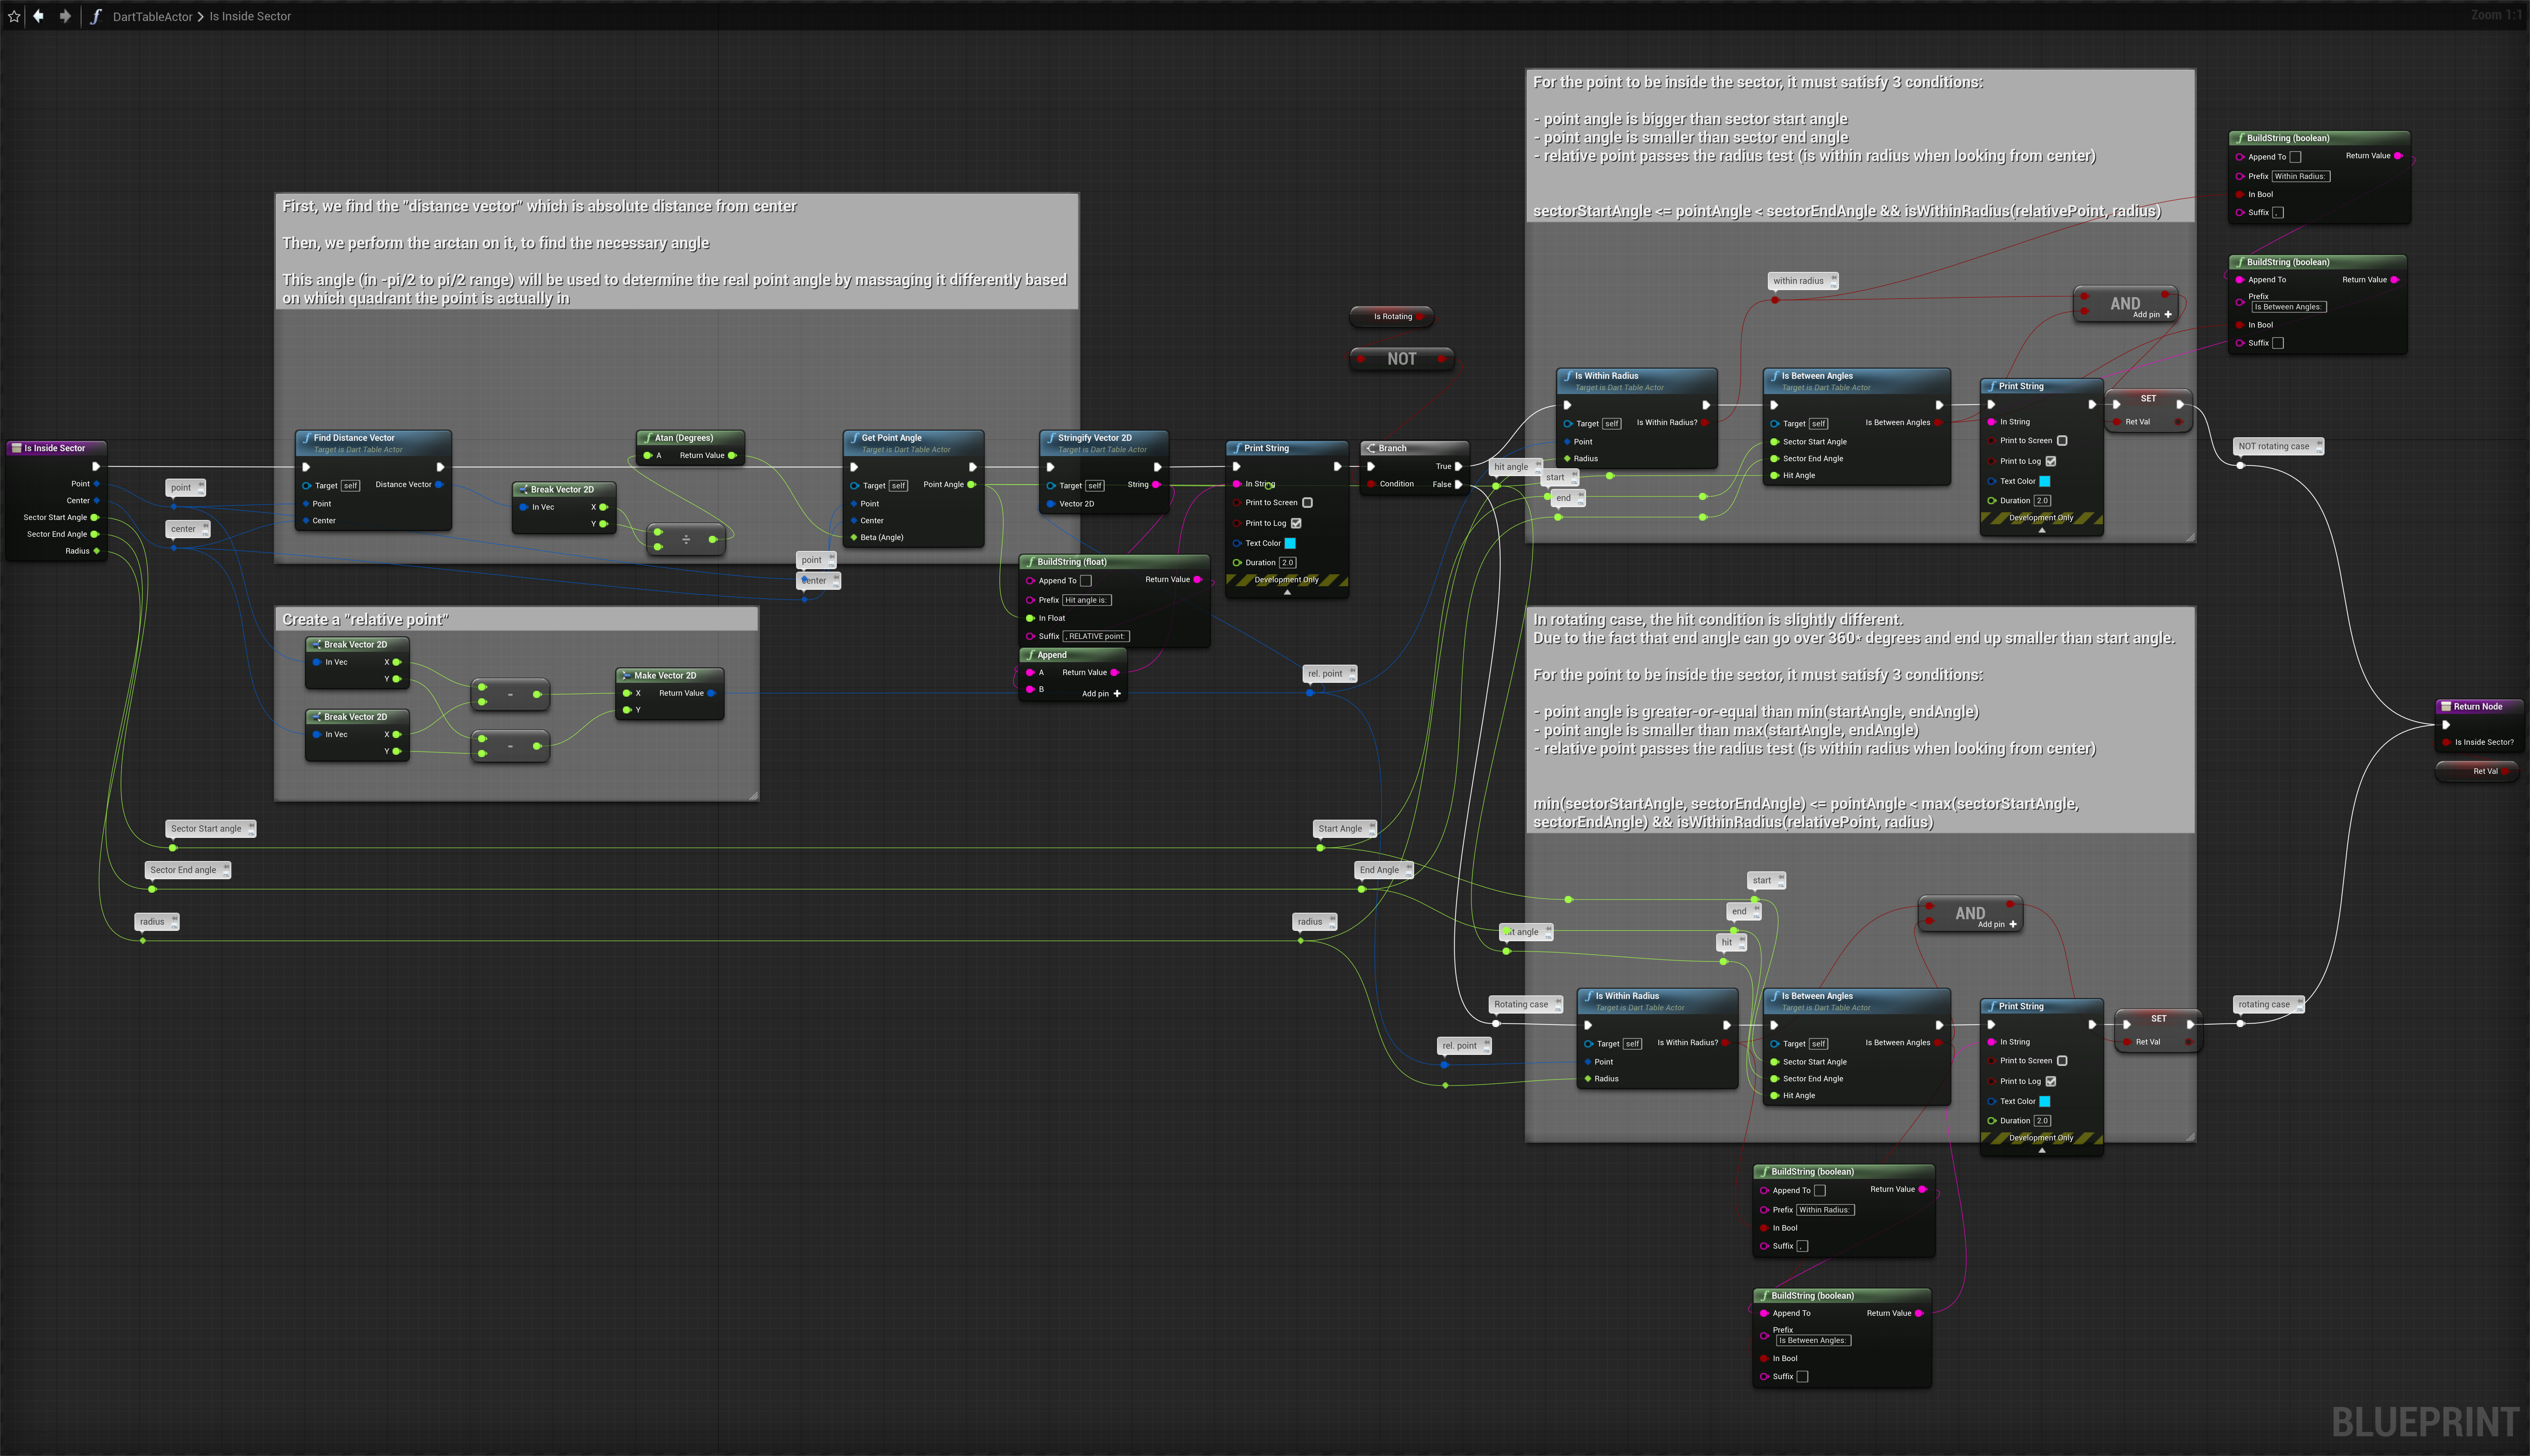Click the function icon before DartTableActor breadcrumb
This screenshot has height=1456, width=2530.
coord(96,16)
